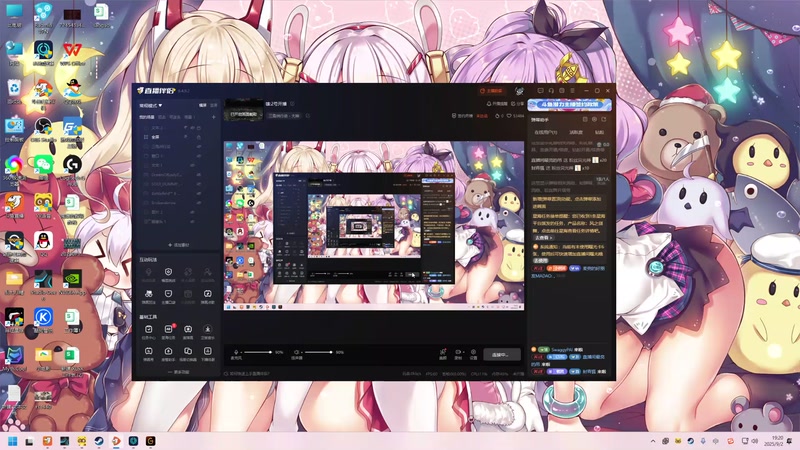Viewport: 800px width, 450px height.
Task: Pop out the 弹幕助手 panel icon
Action: tap(604, 119)
